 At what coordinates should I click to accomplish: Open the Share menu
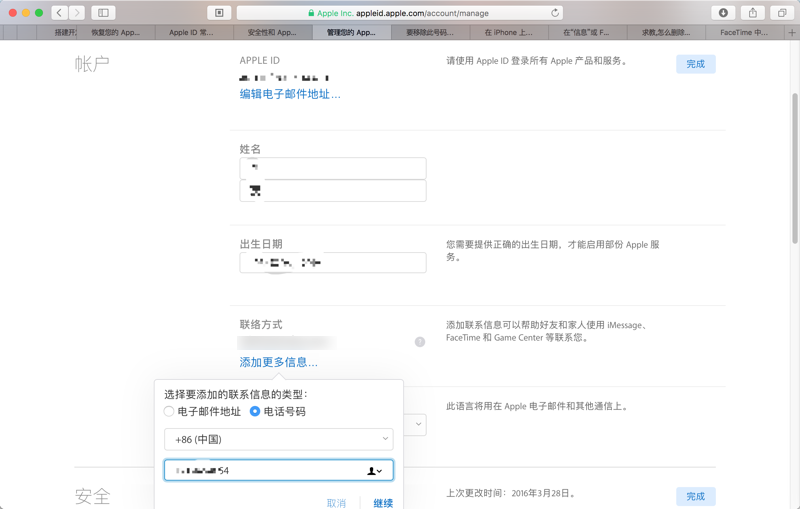point(753,13)
